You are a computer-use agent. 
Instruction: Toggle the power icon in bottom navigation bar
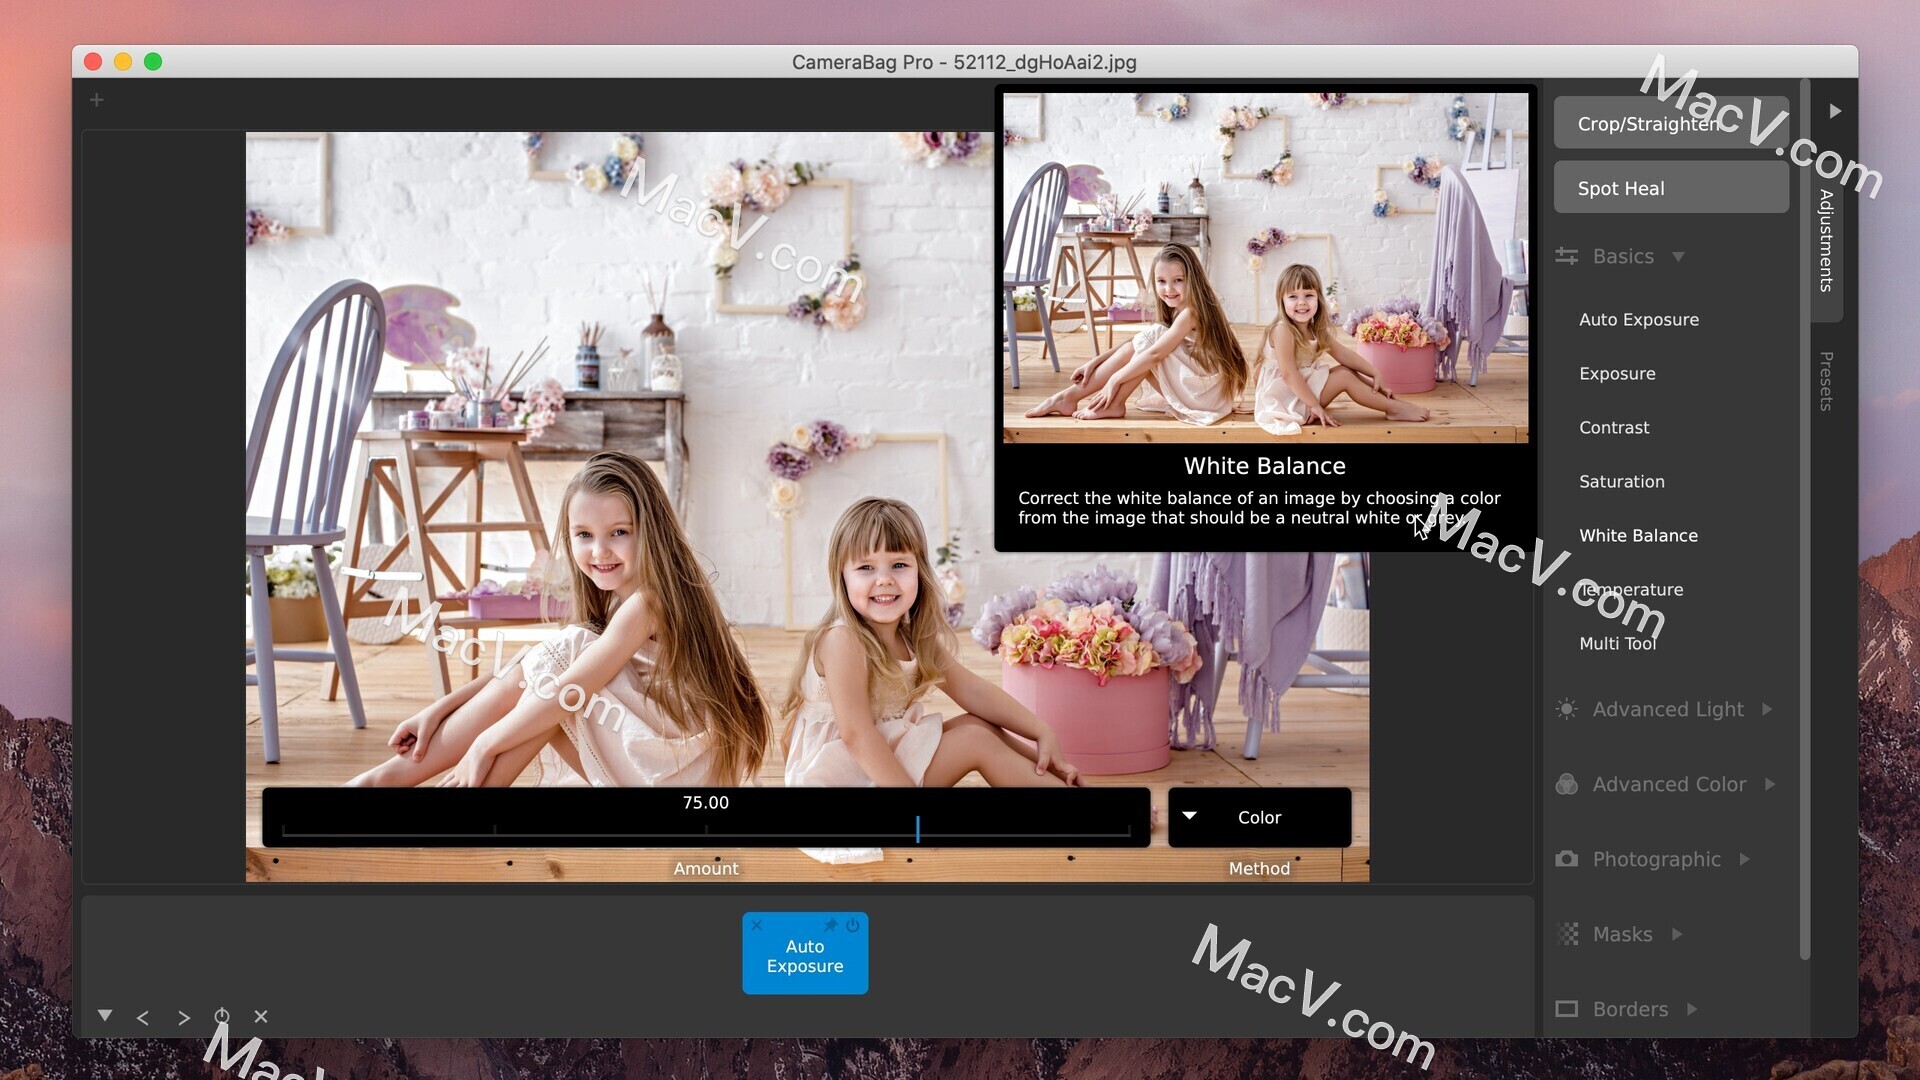[x=222, y=1017]
